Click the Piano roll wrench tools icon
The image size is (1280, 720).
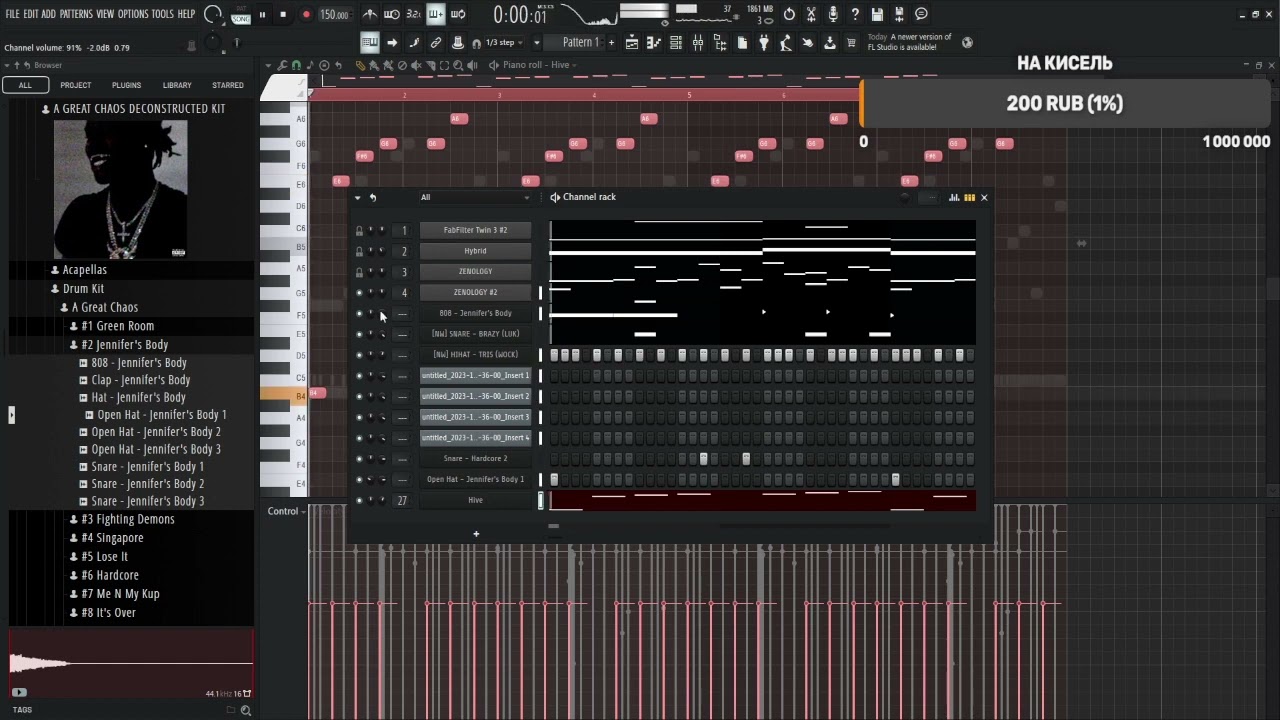coord(283,65)
